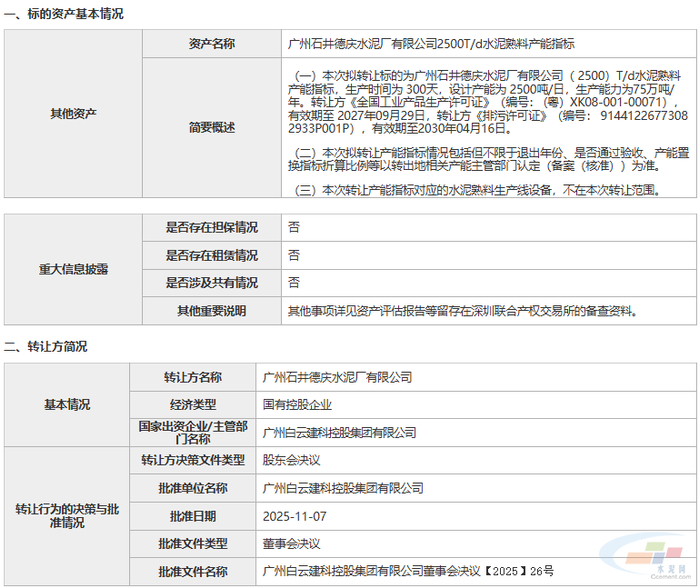Select the value 股东会决议
Image resolution: width=700 pixels, height=588 pixels.
pos(291,460)
